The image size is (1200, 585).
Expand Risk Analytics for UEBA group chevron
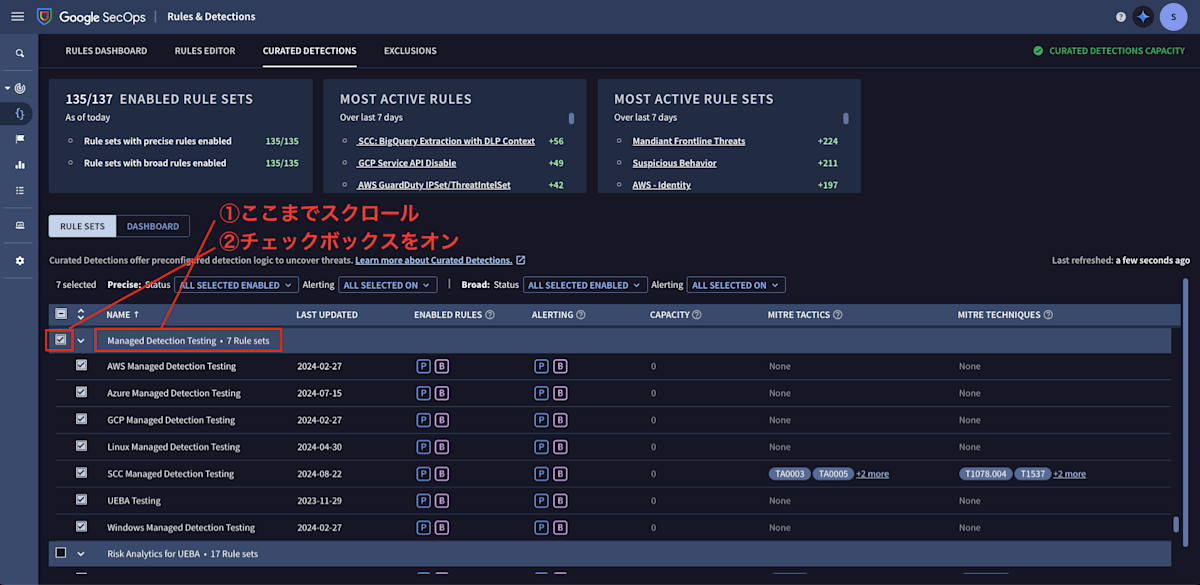pyautogui.click(x=81, y=553)
